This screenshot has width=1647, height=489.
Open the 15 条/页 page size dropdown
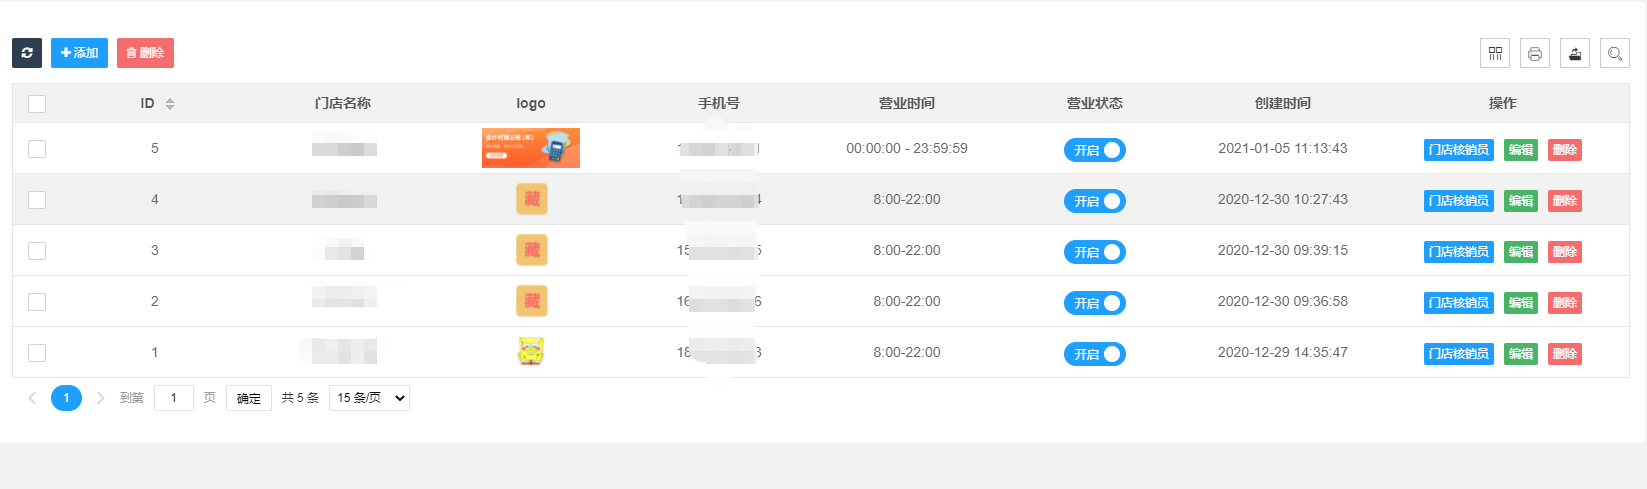[x=369, y=398]
